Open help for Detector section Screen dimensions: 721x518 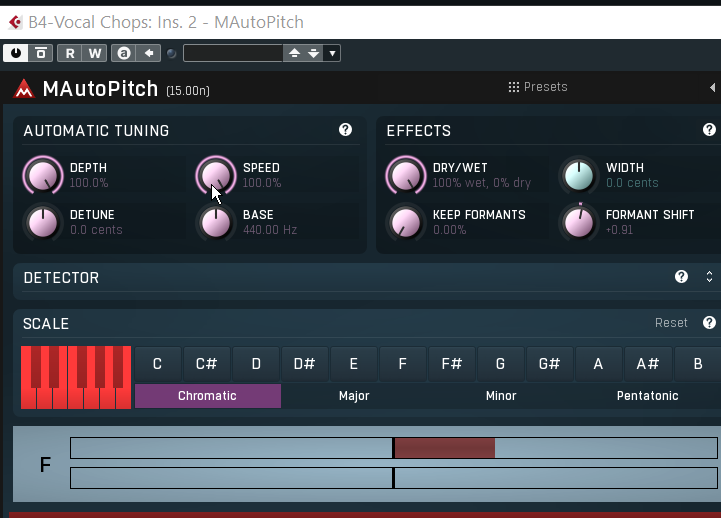click(681, 277)
